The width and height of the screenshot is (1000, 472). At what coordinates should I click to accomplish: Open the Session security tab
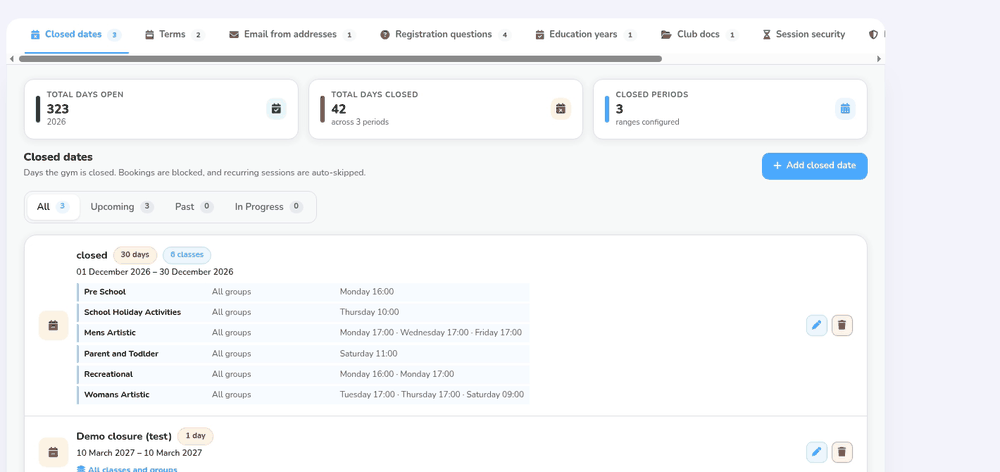pyautogui.click(x=804, y=34)
